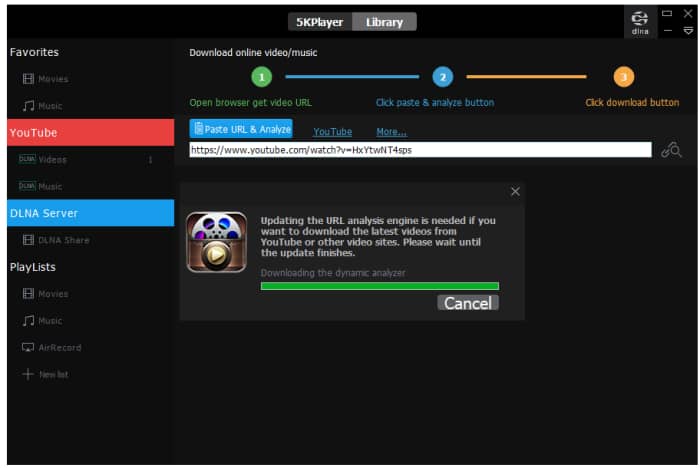The image size is (700, 468).
Task: Select YouTube section in sidebar
Action: tap(91, 133)
